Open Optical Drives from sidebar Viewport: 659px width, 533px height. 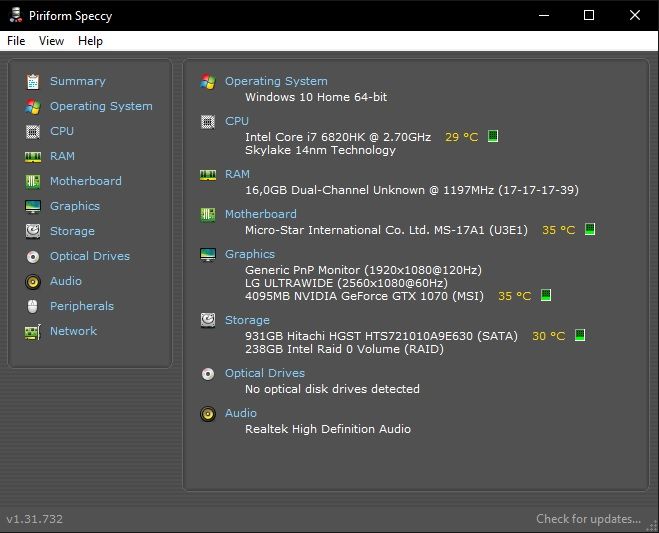[90, 256]
